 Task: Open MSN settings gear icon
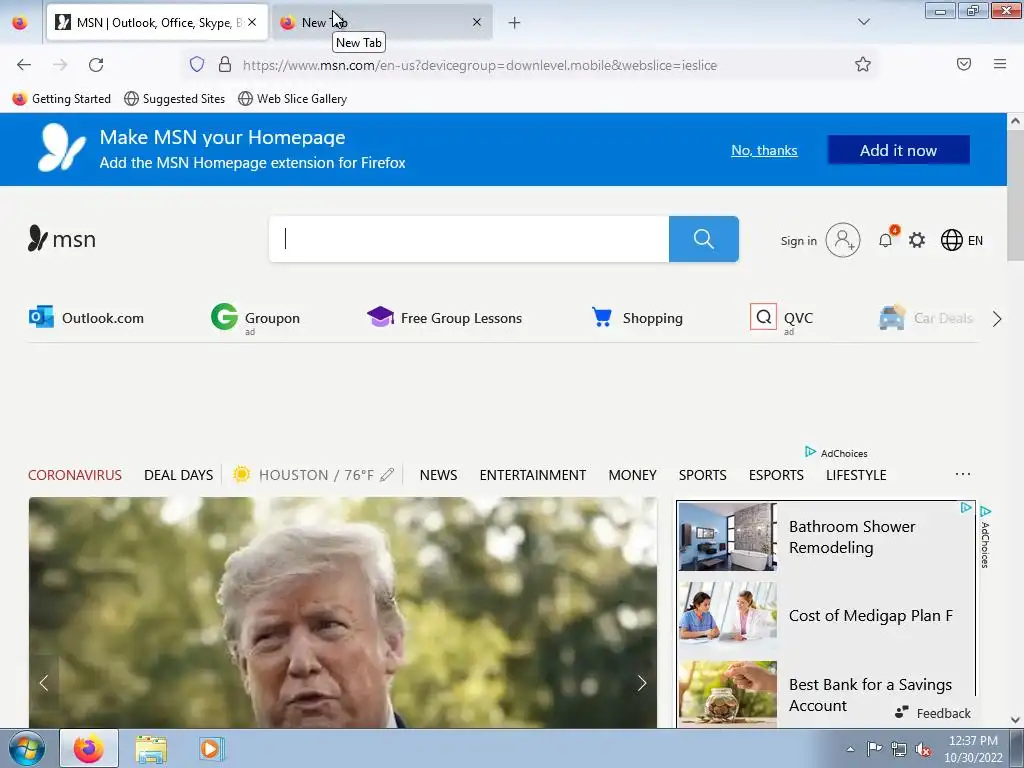point(917,240)
